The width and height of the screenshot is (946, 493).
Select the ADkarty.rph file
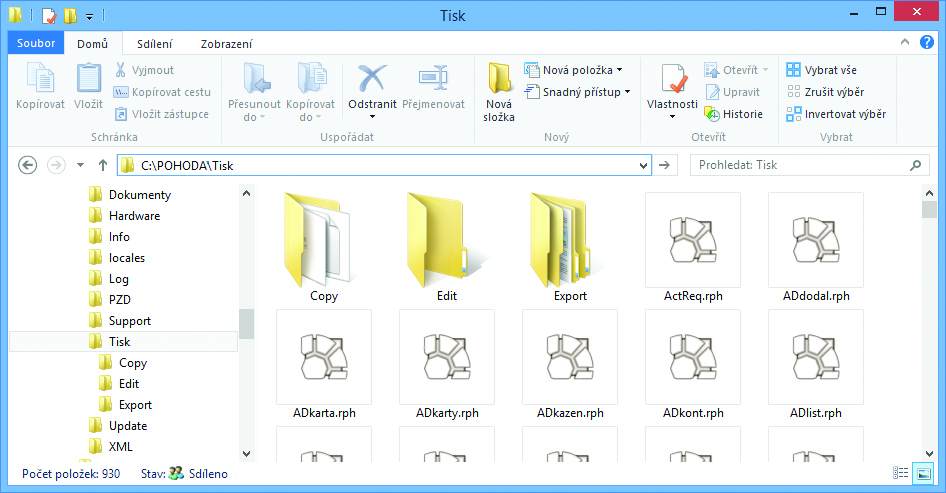[x=447, y=364]
